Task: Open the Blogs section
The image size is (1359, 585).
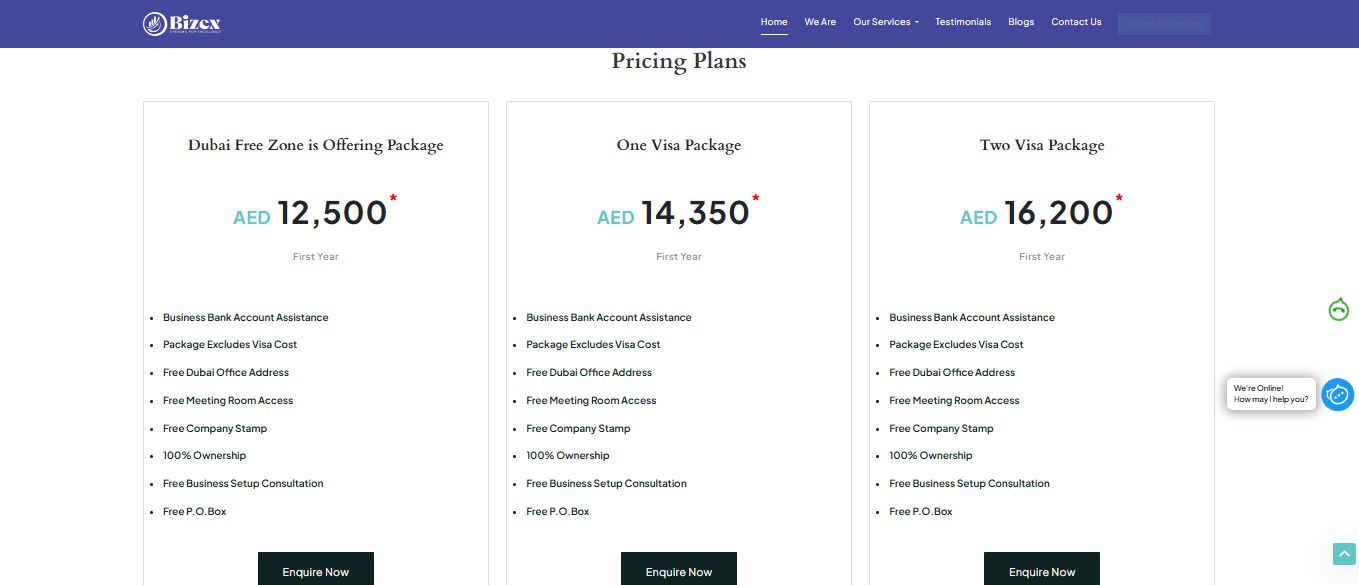Action: [1020, 21]
